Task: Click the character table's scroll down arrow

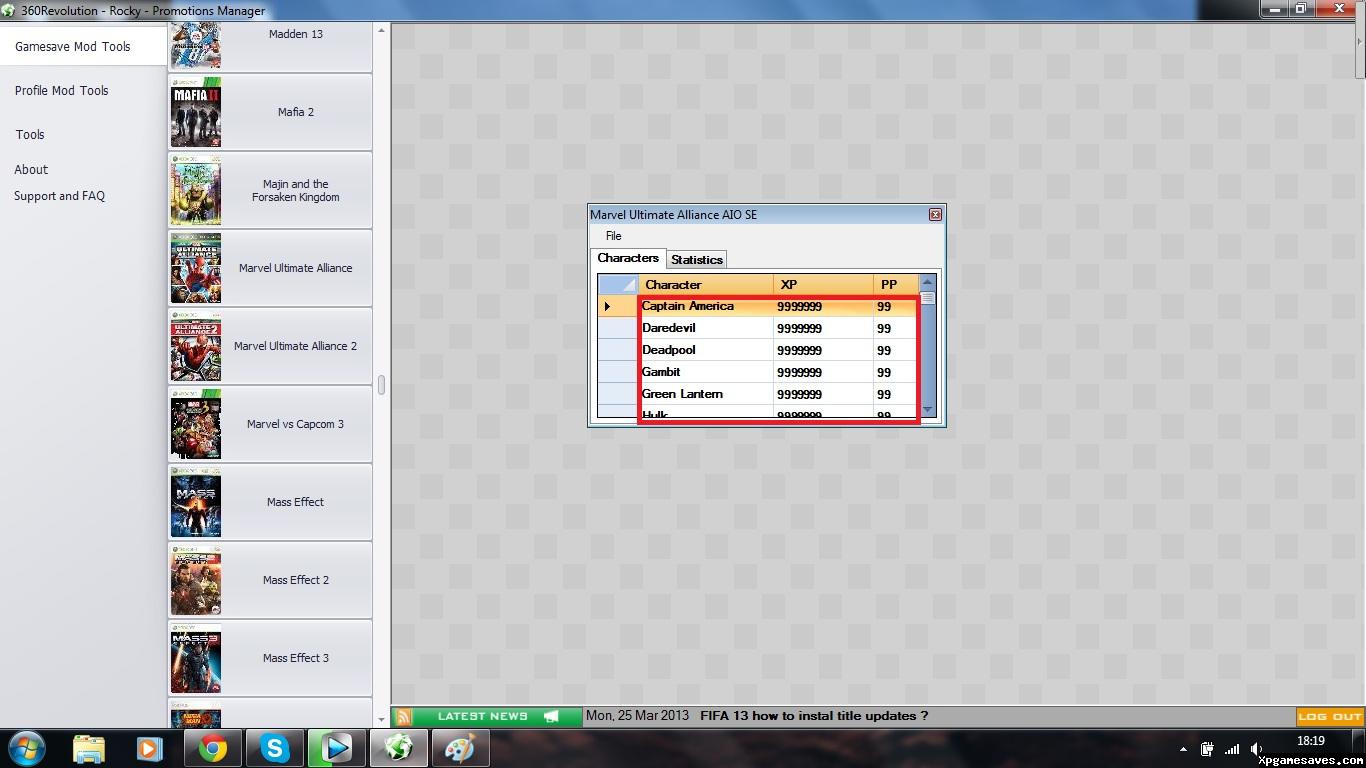Action: point(927,410)
